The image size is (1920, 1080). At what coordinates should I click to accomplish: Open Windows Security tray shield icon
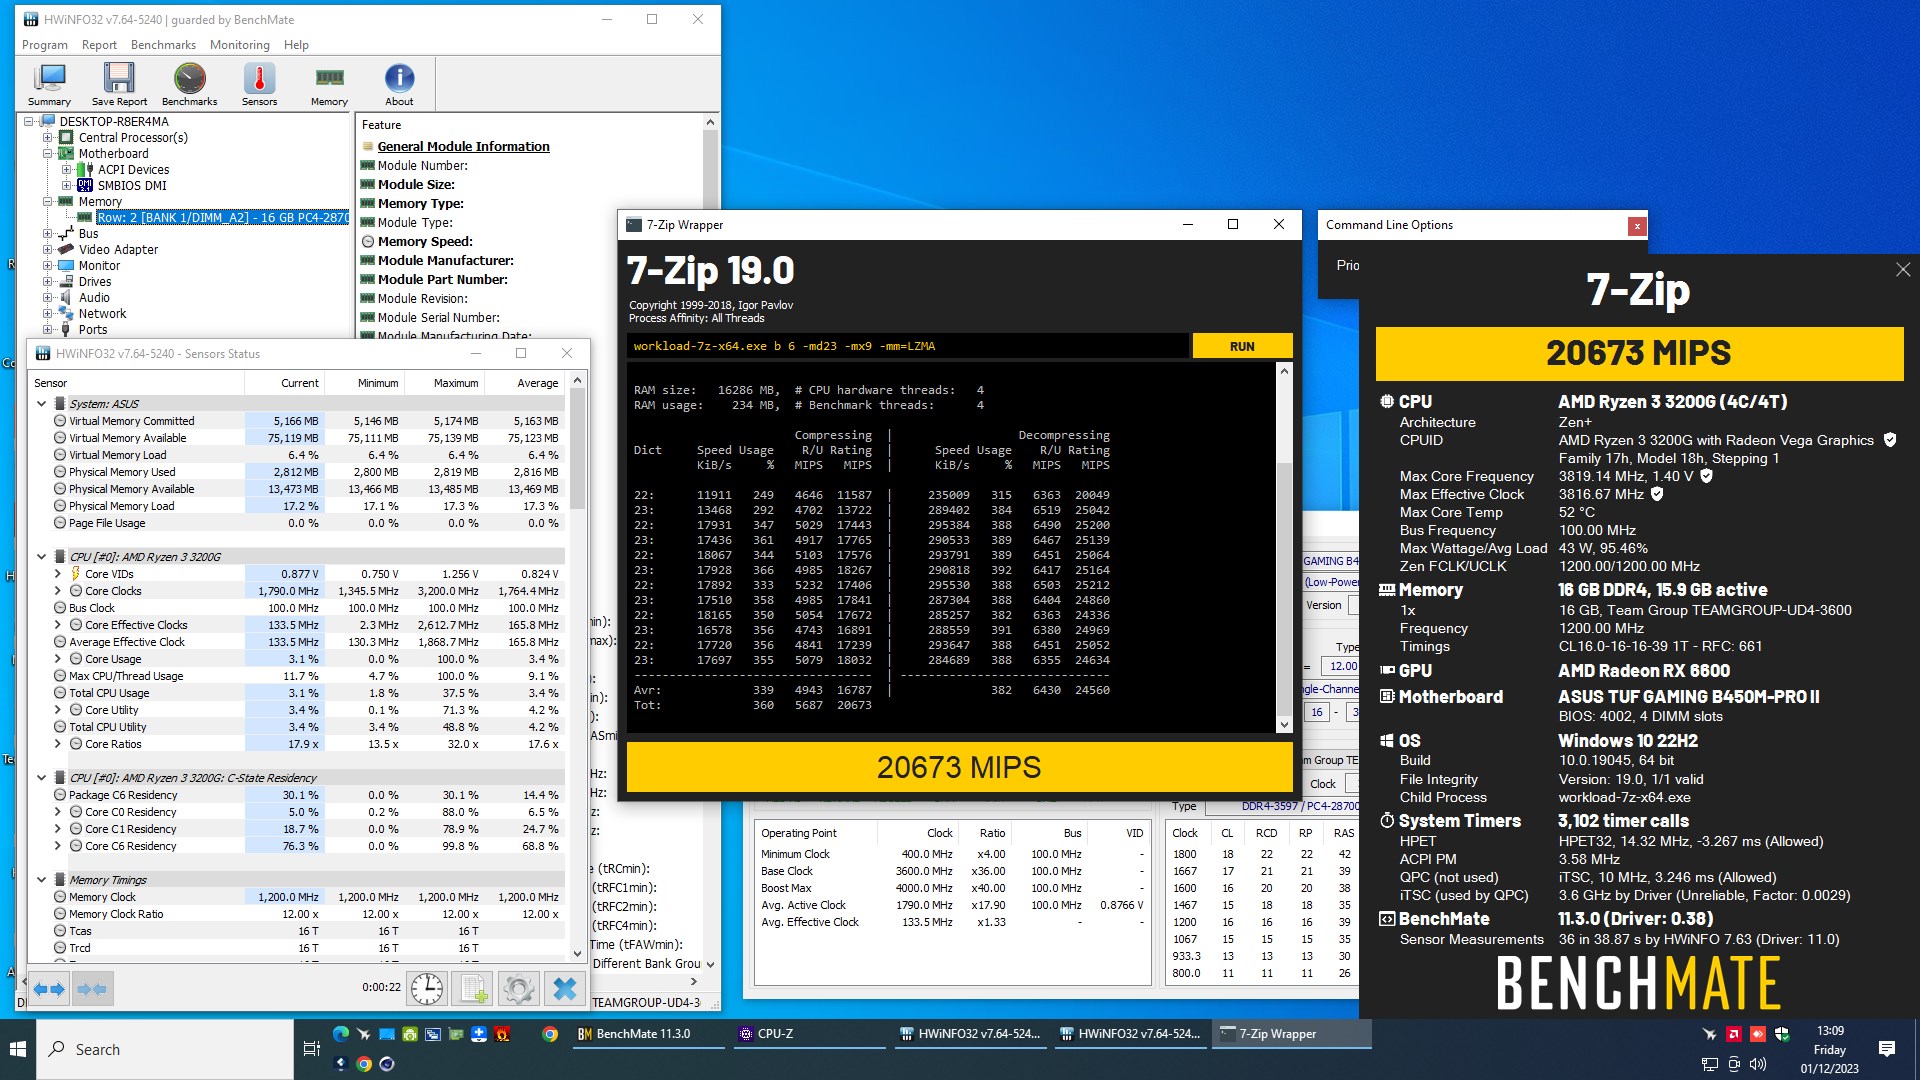point(1782,1034)
